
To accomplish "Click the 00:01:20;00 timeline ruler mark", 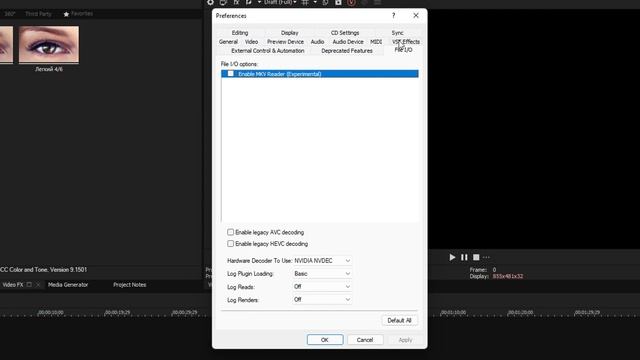I will click(520, 312).
